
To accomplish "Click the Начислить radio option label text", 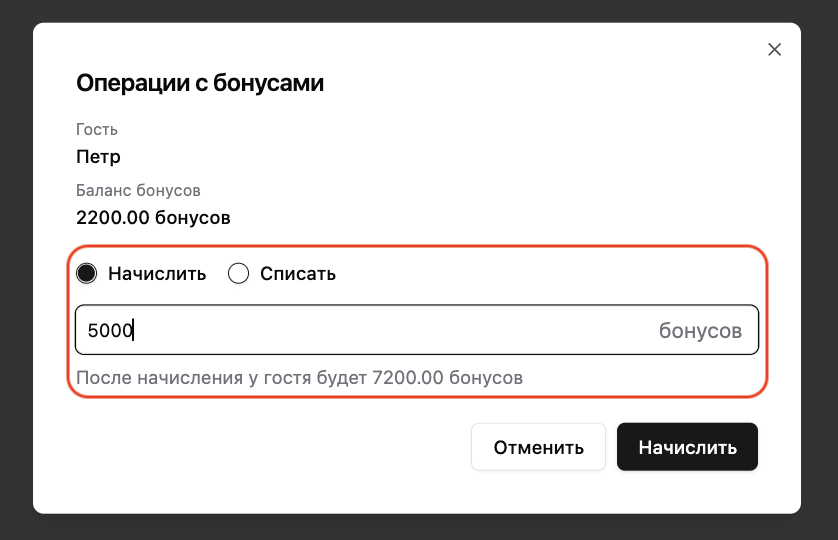I will [157, 274].
